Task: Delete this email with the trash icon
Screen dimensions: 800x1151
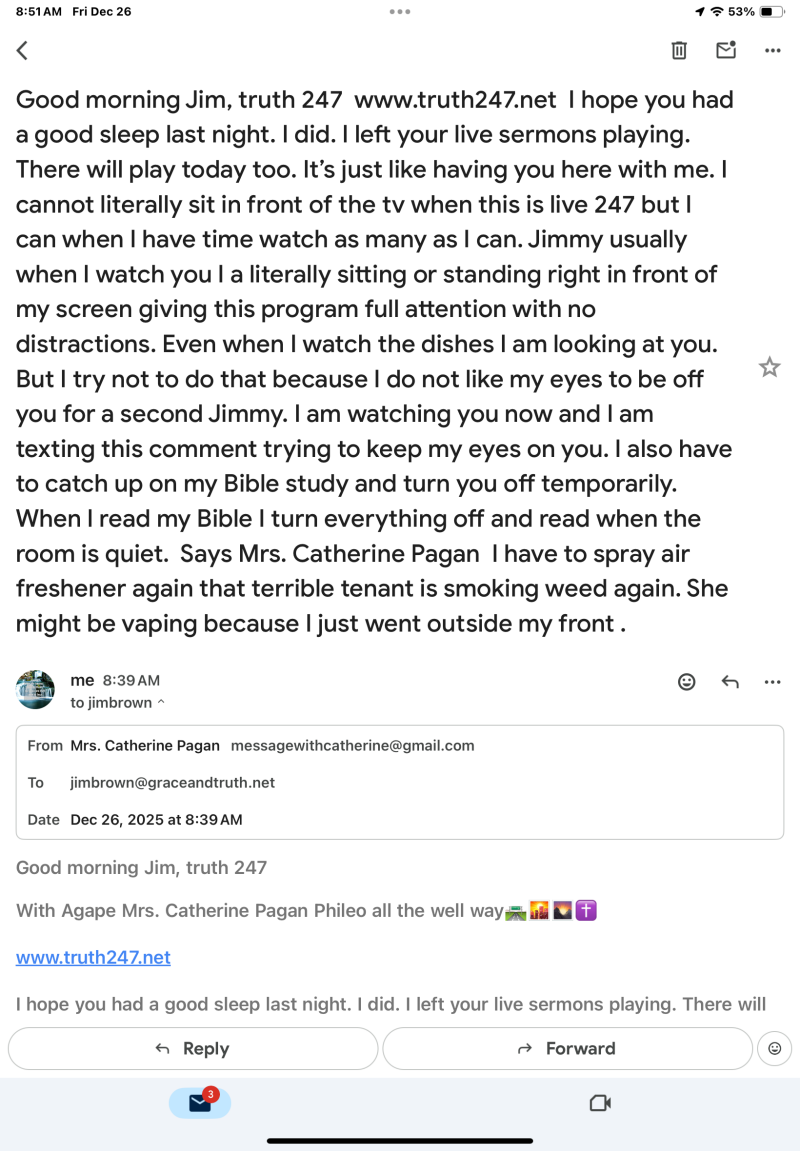Action: pos(679,50)
